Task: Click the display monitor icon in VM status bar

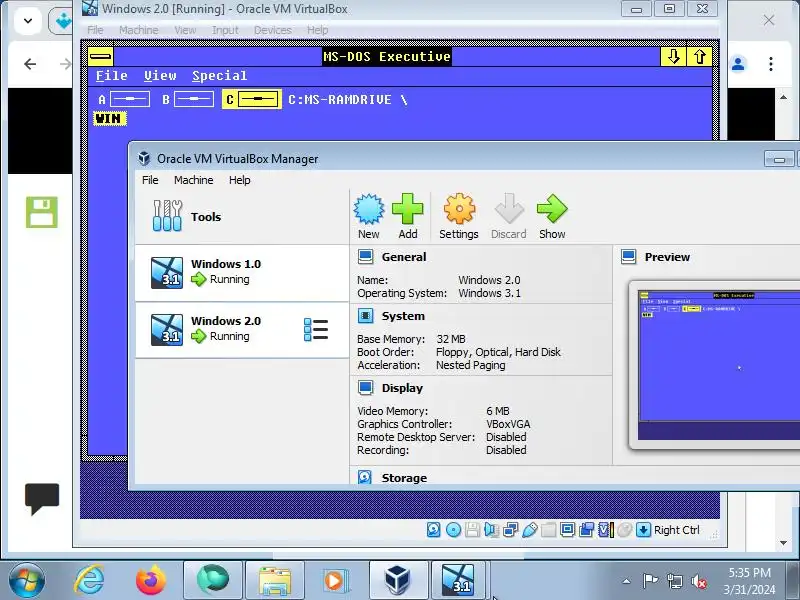Action: 567,530
